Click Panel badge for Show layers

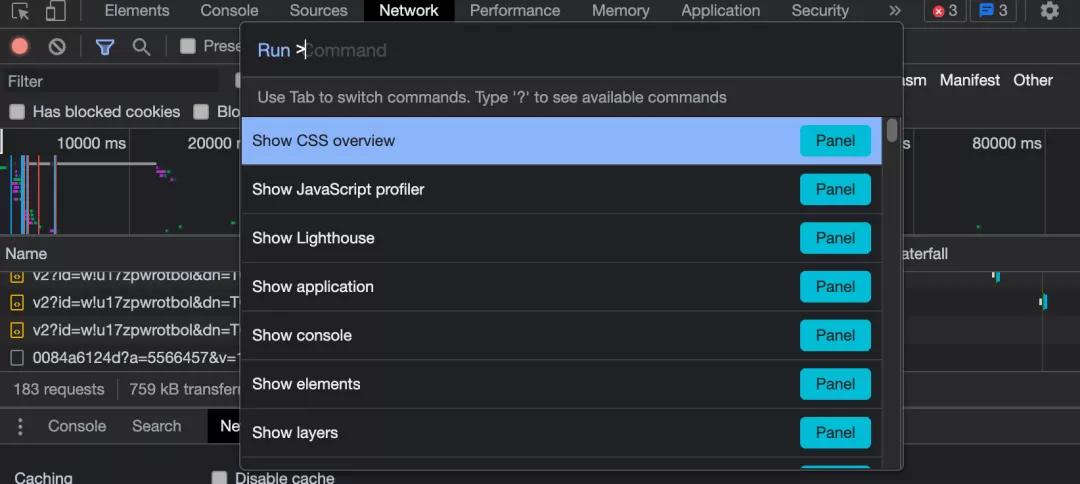tap(835, 432)
